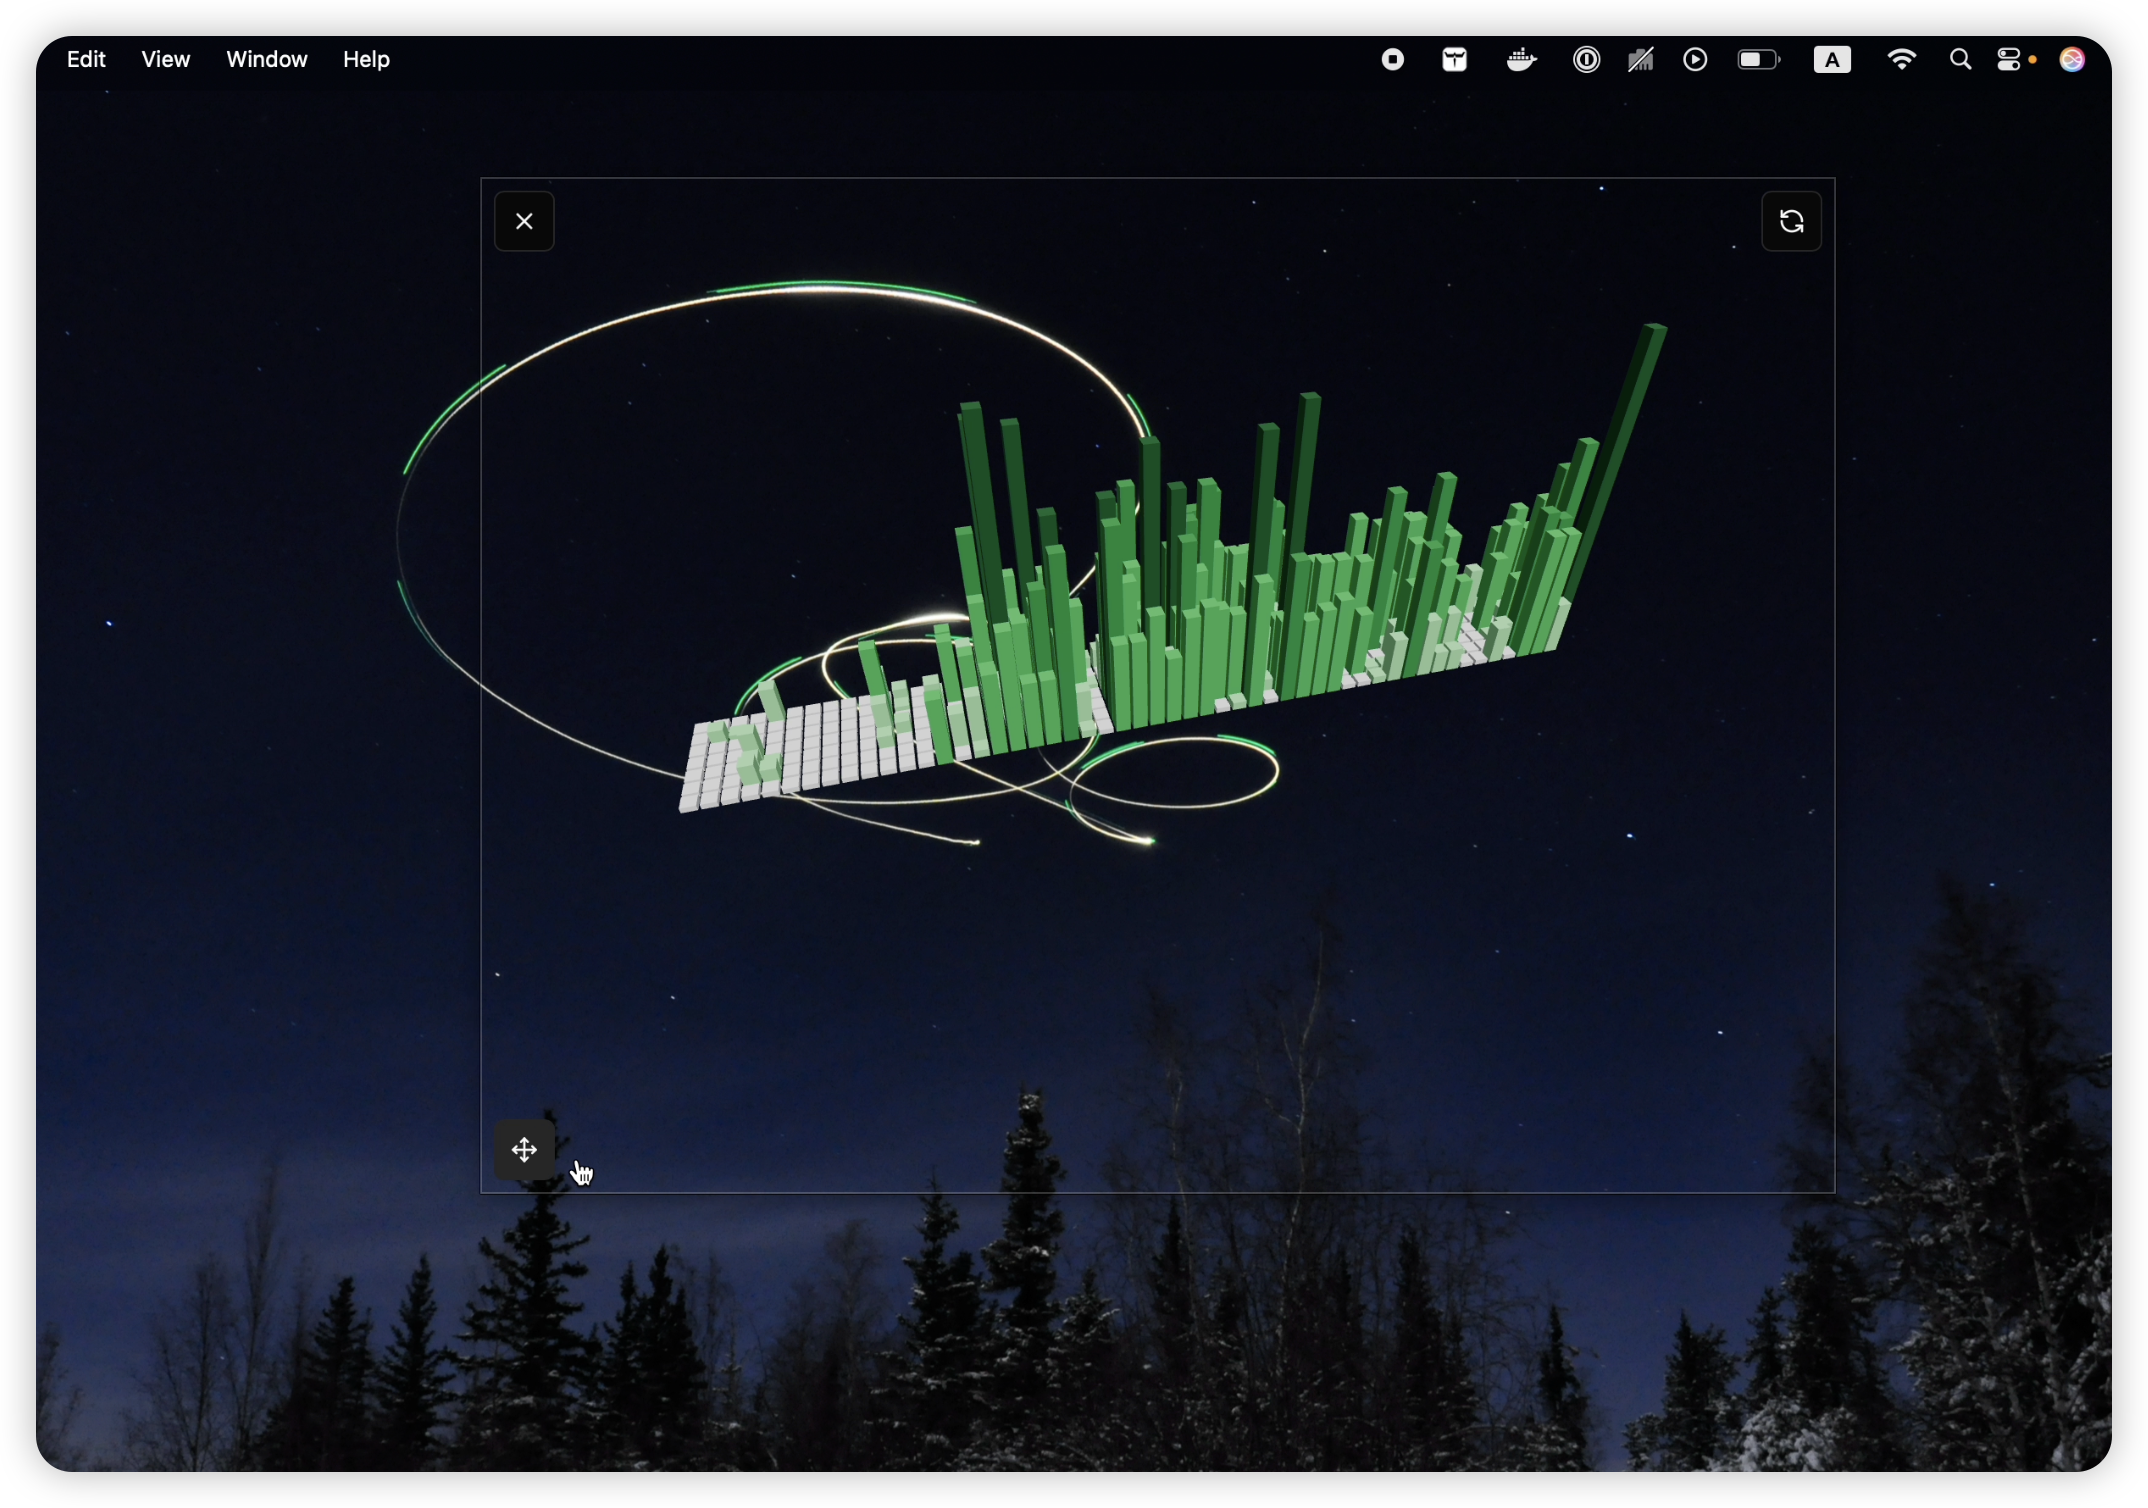Click the four-arrow move handle icon

coord(524,1150)
